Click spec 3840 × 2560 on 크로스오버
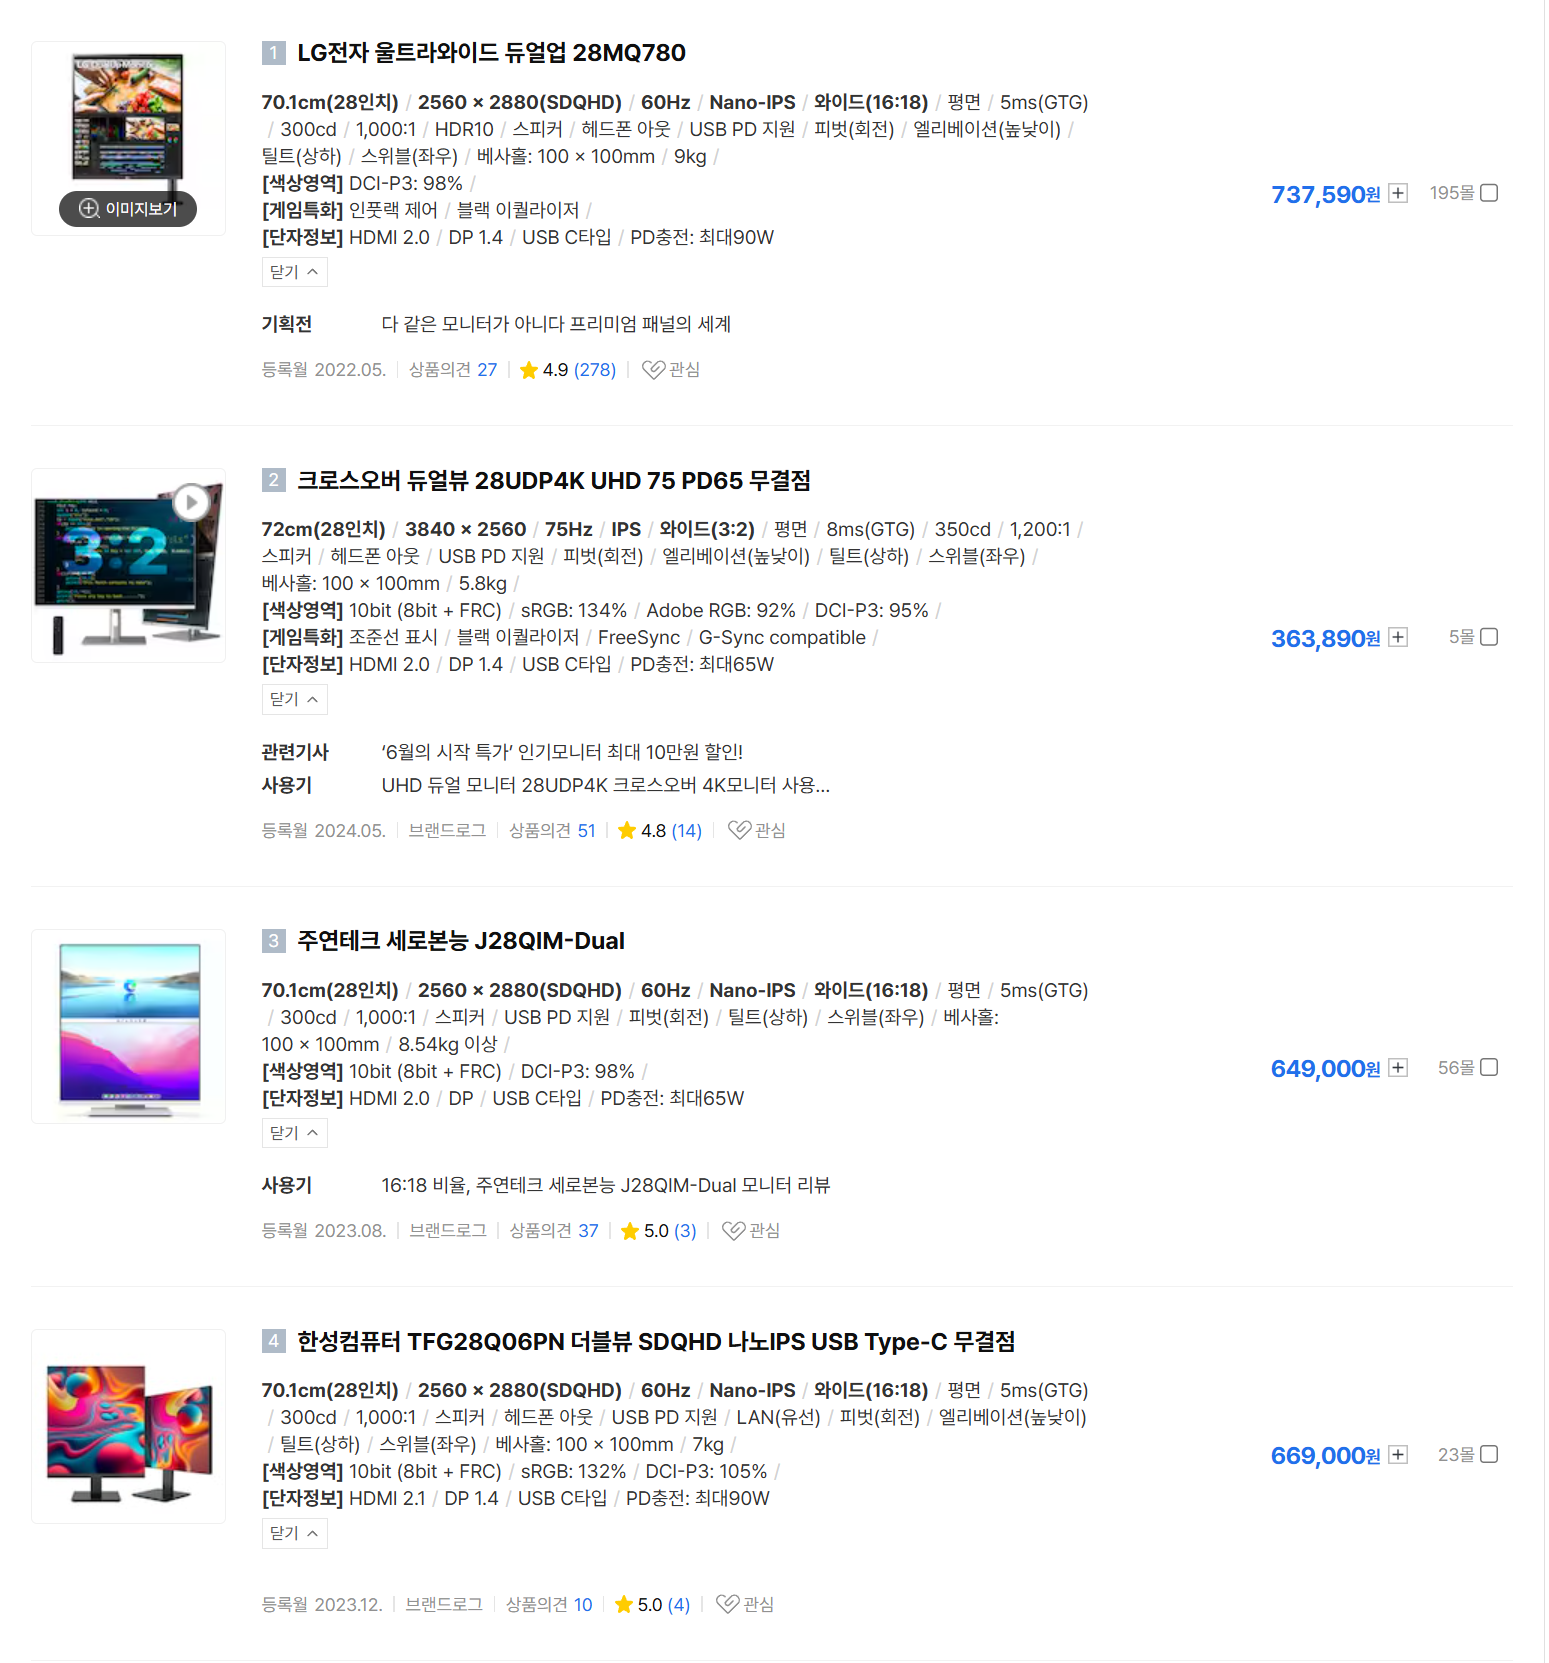The height and width of the screenshot is (1663, 1549). 465,529
